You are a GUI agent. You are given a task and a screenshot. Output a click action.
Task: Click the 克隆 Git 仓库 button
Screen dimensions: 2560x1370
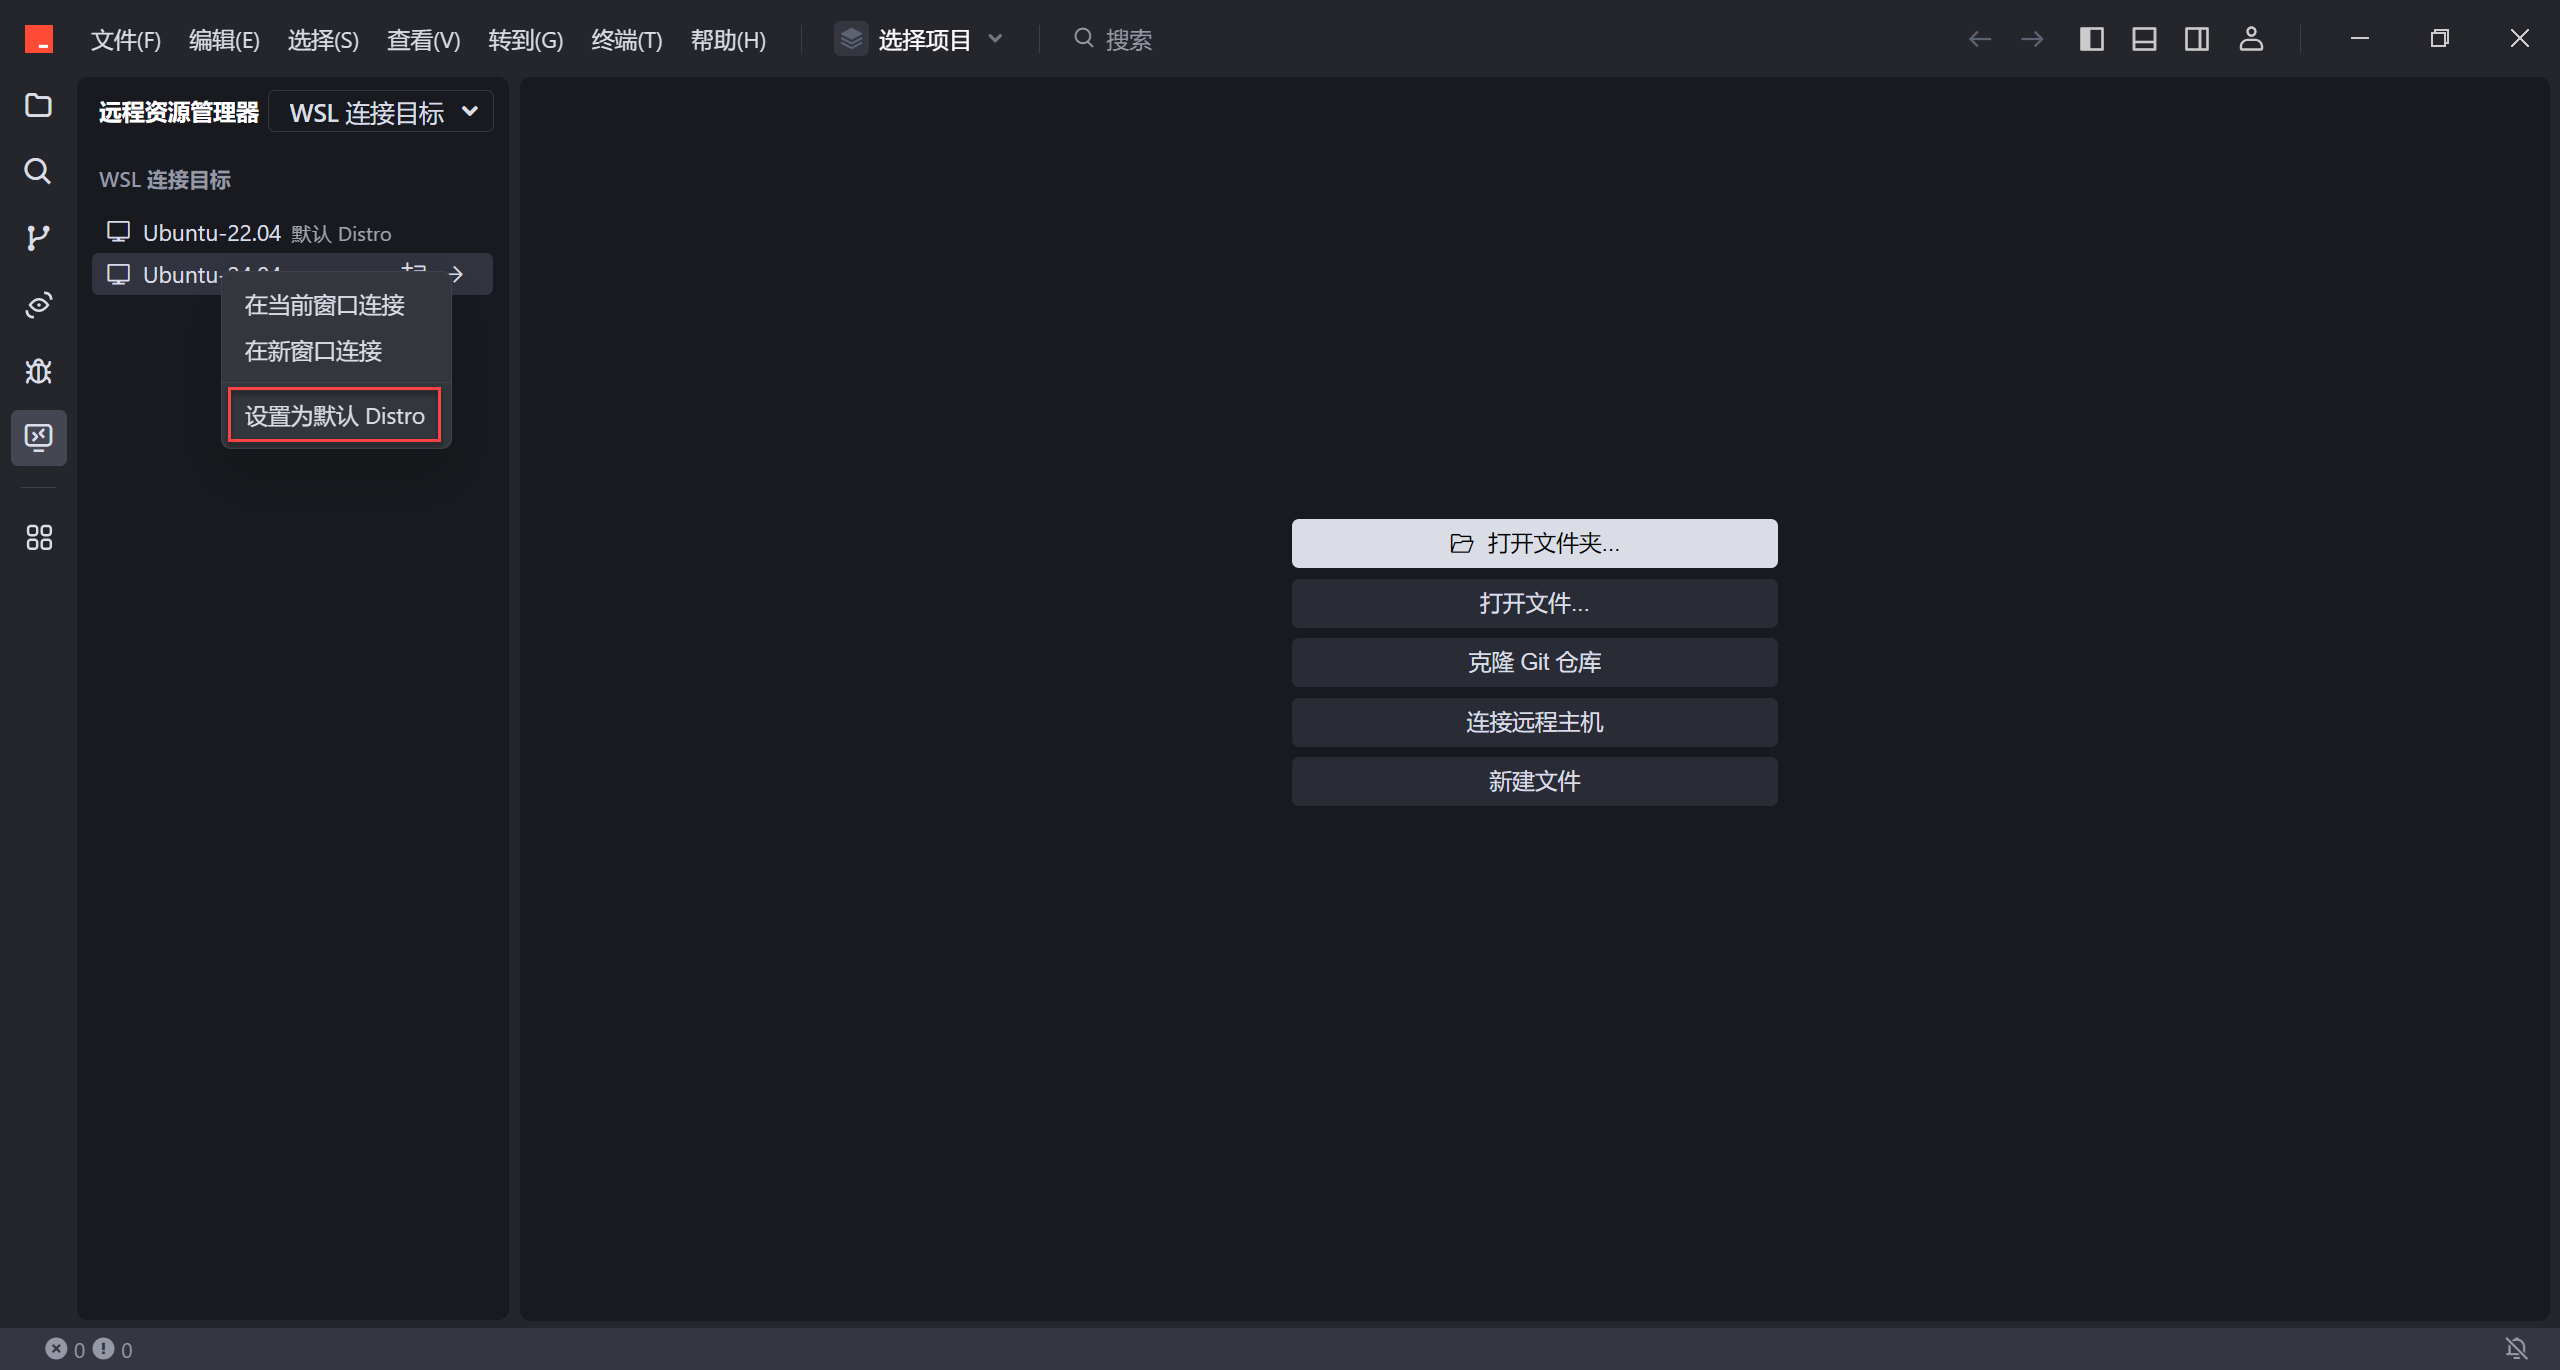[1534, 662]
